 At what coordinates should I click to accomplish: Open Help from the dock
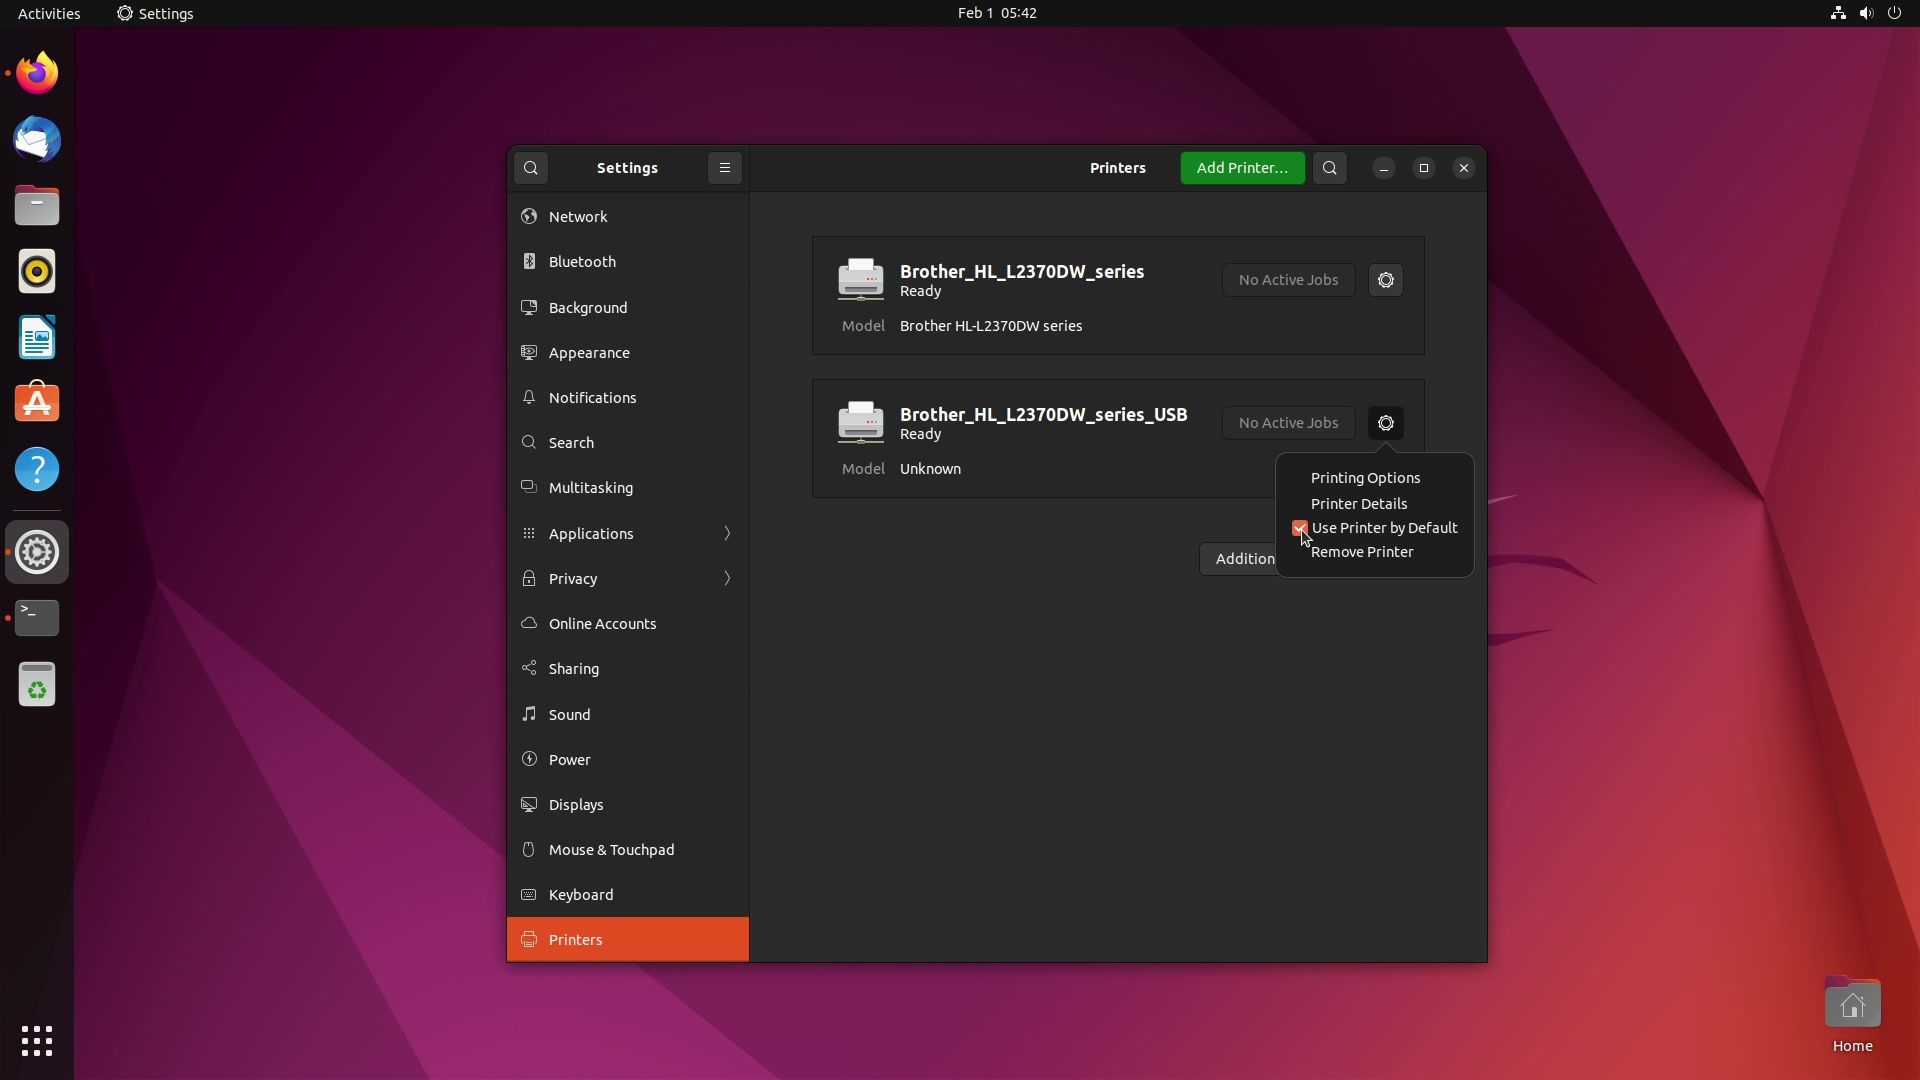(37, 469)
